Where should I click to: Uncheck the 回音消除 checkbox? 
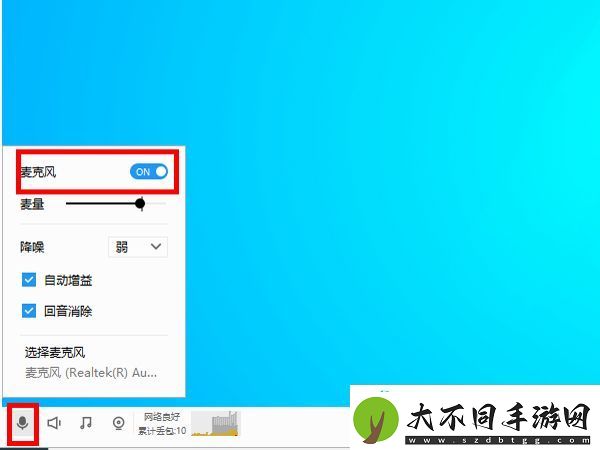coord(29,311)
